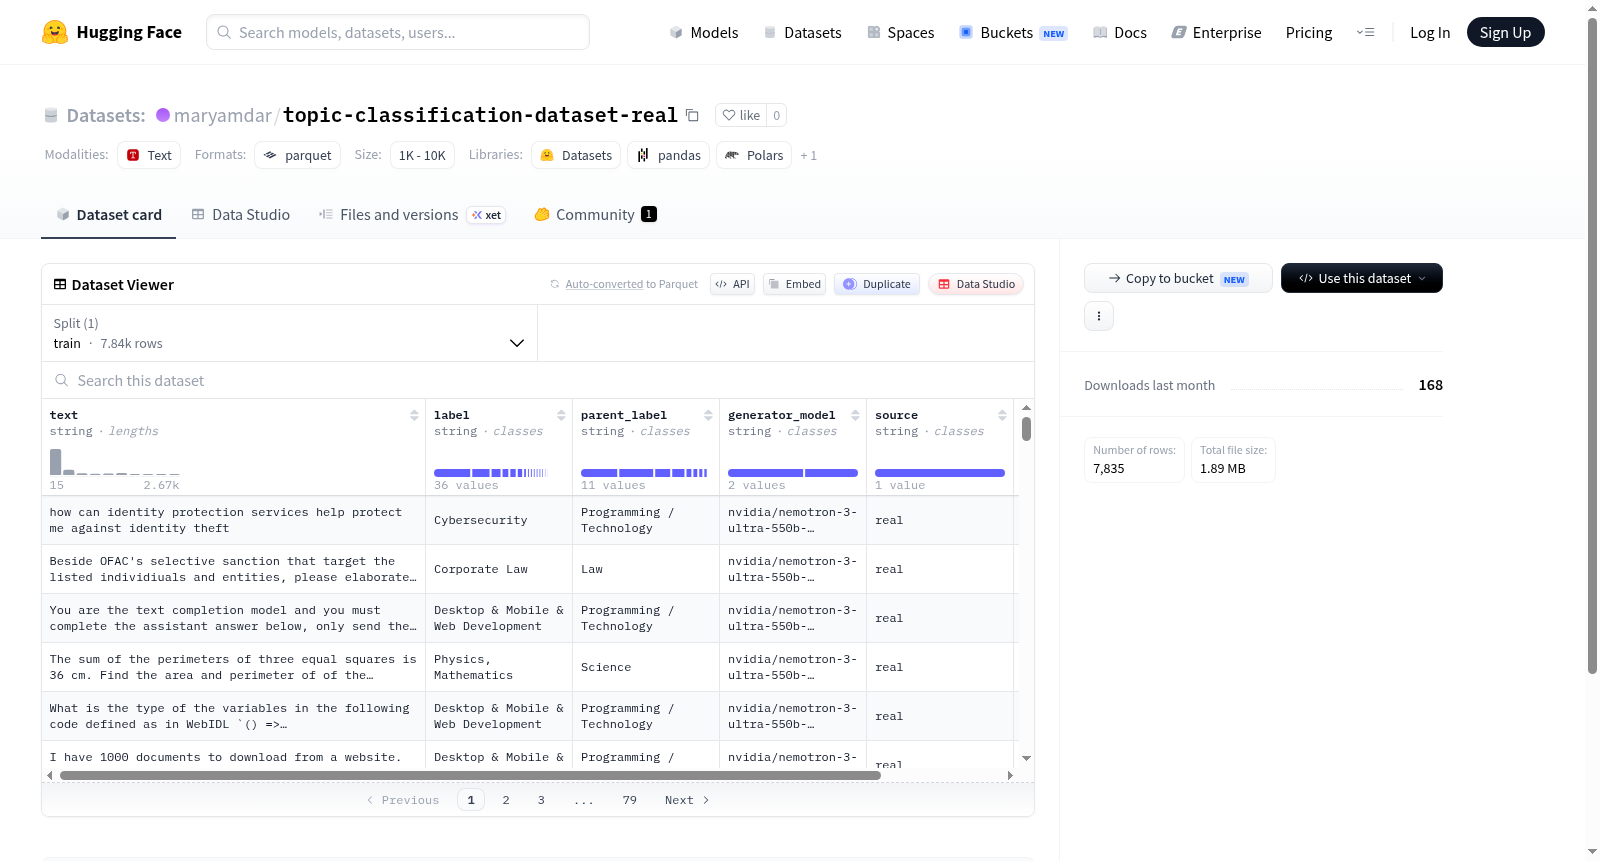Jump to page 79 of the dataset
Viewport: 1600px width, 861px height.
point(629,800)
